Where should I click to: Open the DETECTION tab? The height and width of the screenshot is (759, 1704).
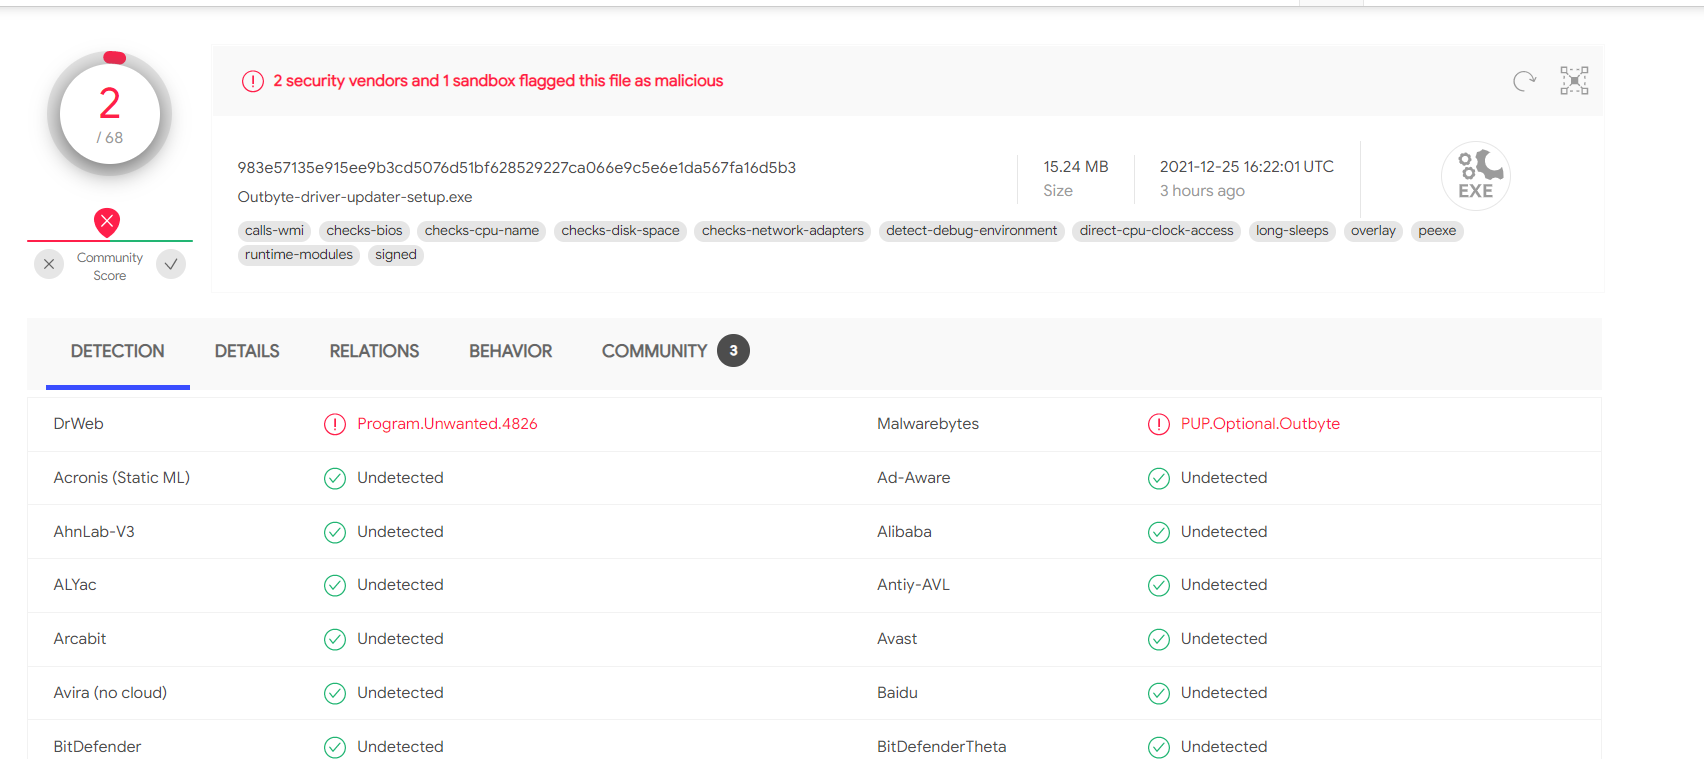[x=118, y=351]
